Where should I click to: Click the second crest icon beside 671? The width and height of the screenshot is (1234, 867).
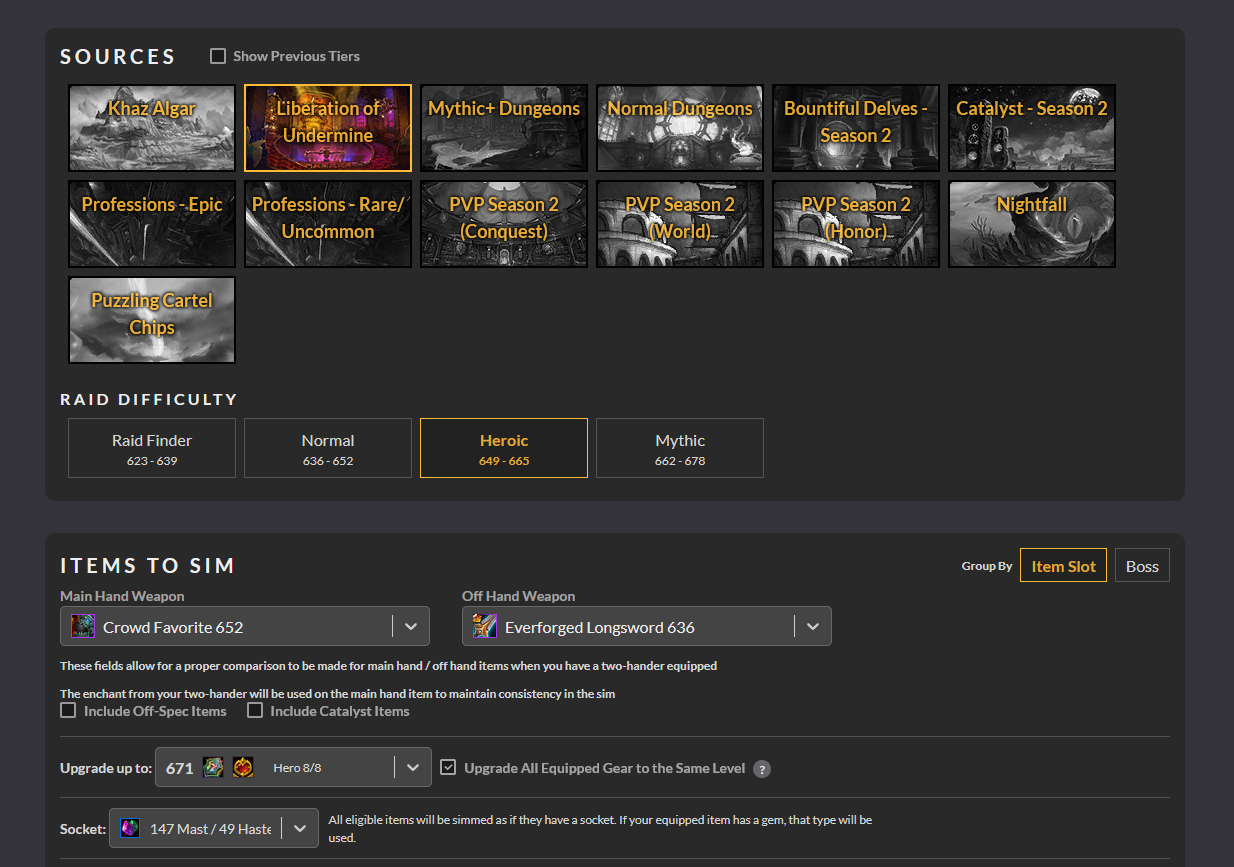tap(243, 768)
